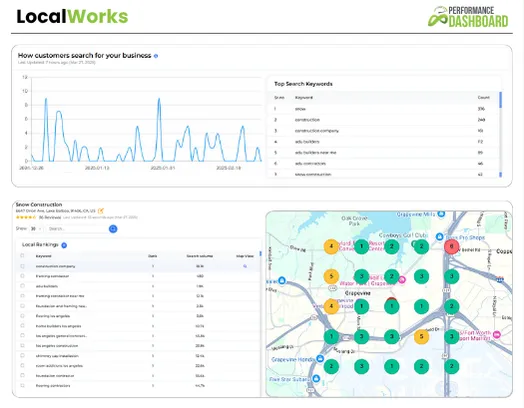The height and width of the screenshot is (408, 524).
Task: Click the Snow Construction business name
Action: 39,205
